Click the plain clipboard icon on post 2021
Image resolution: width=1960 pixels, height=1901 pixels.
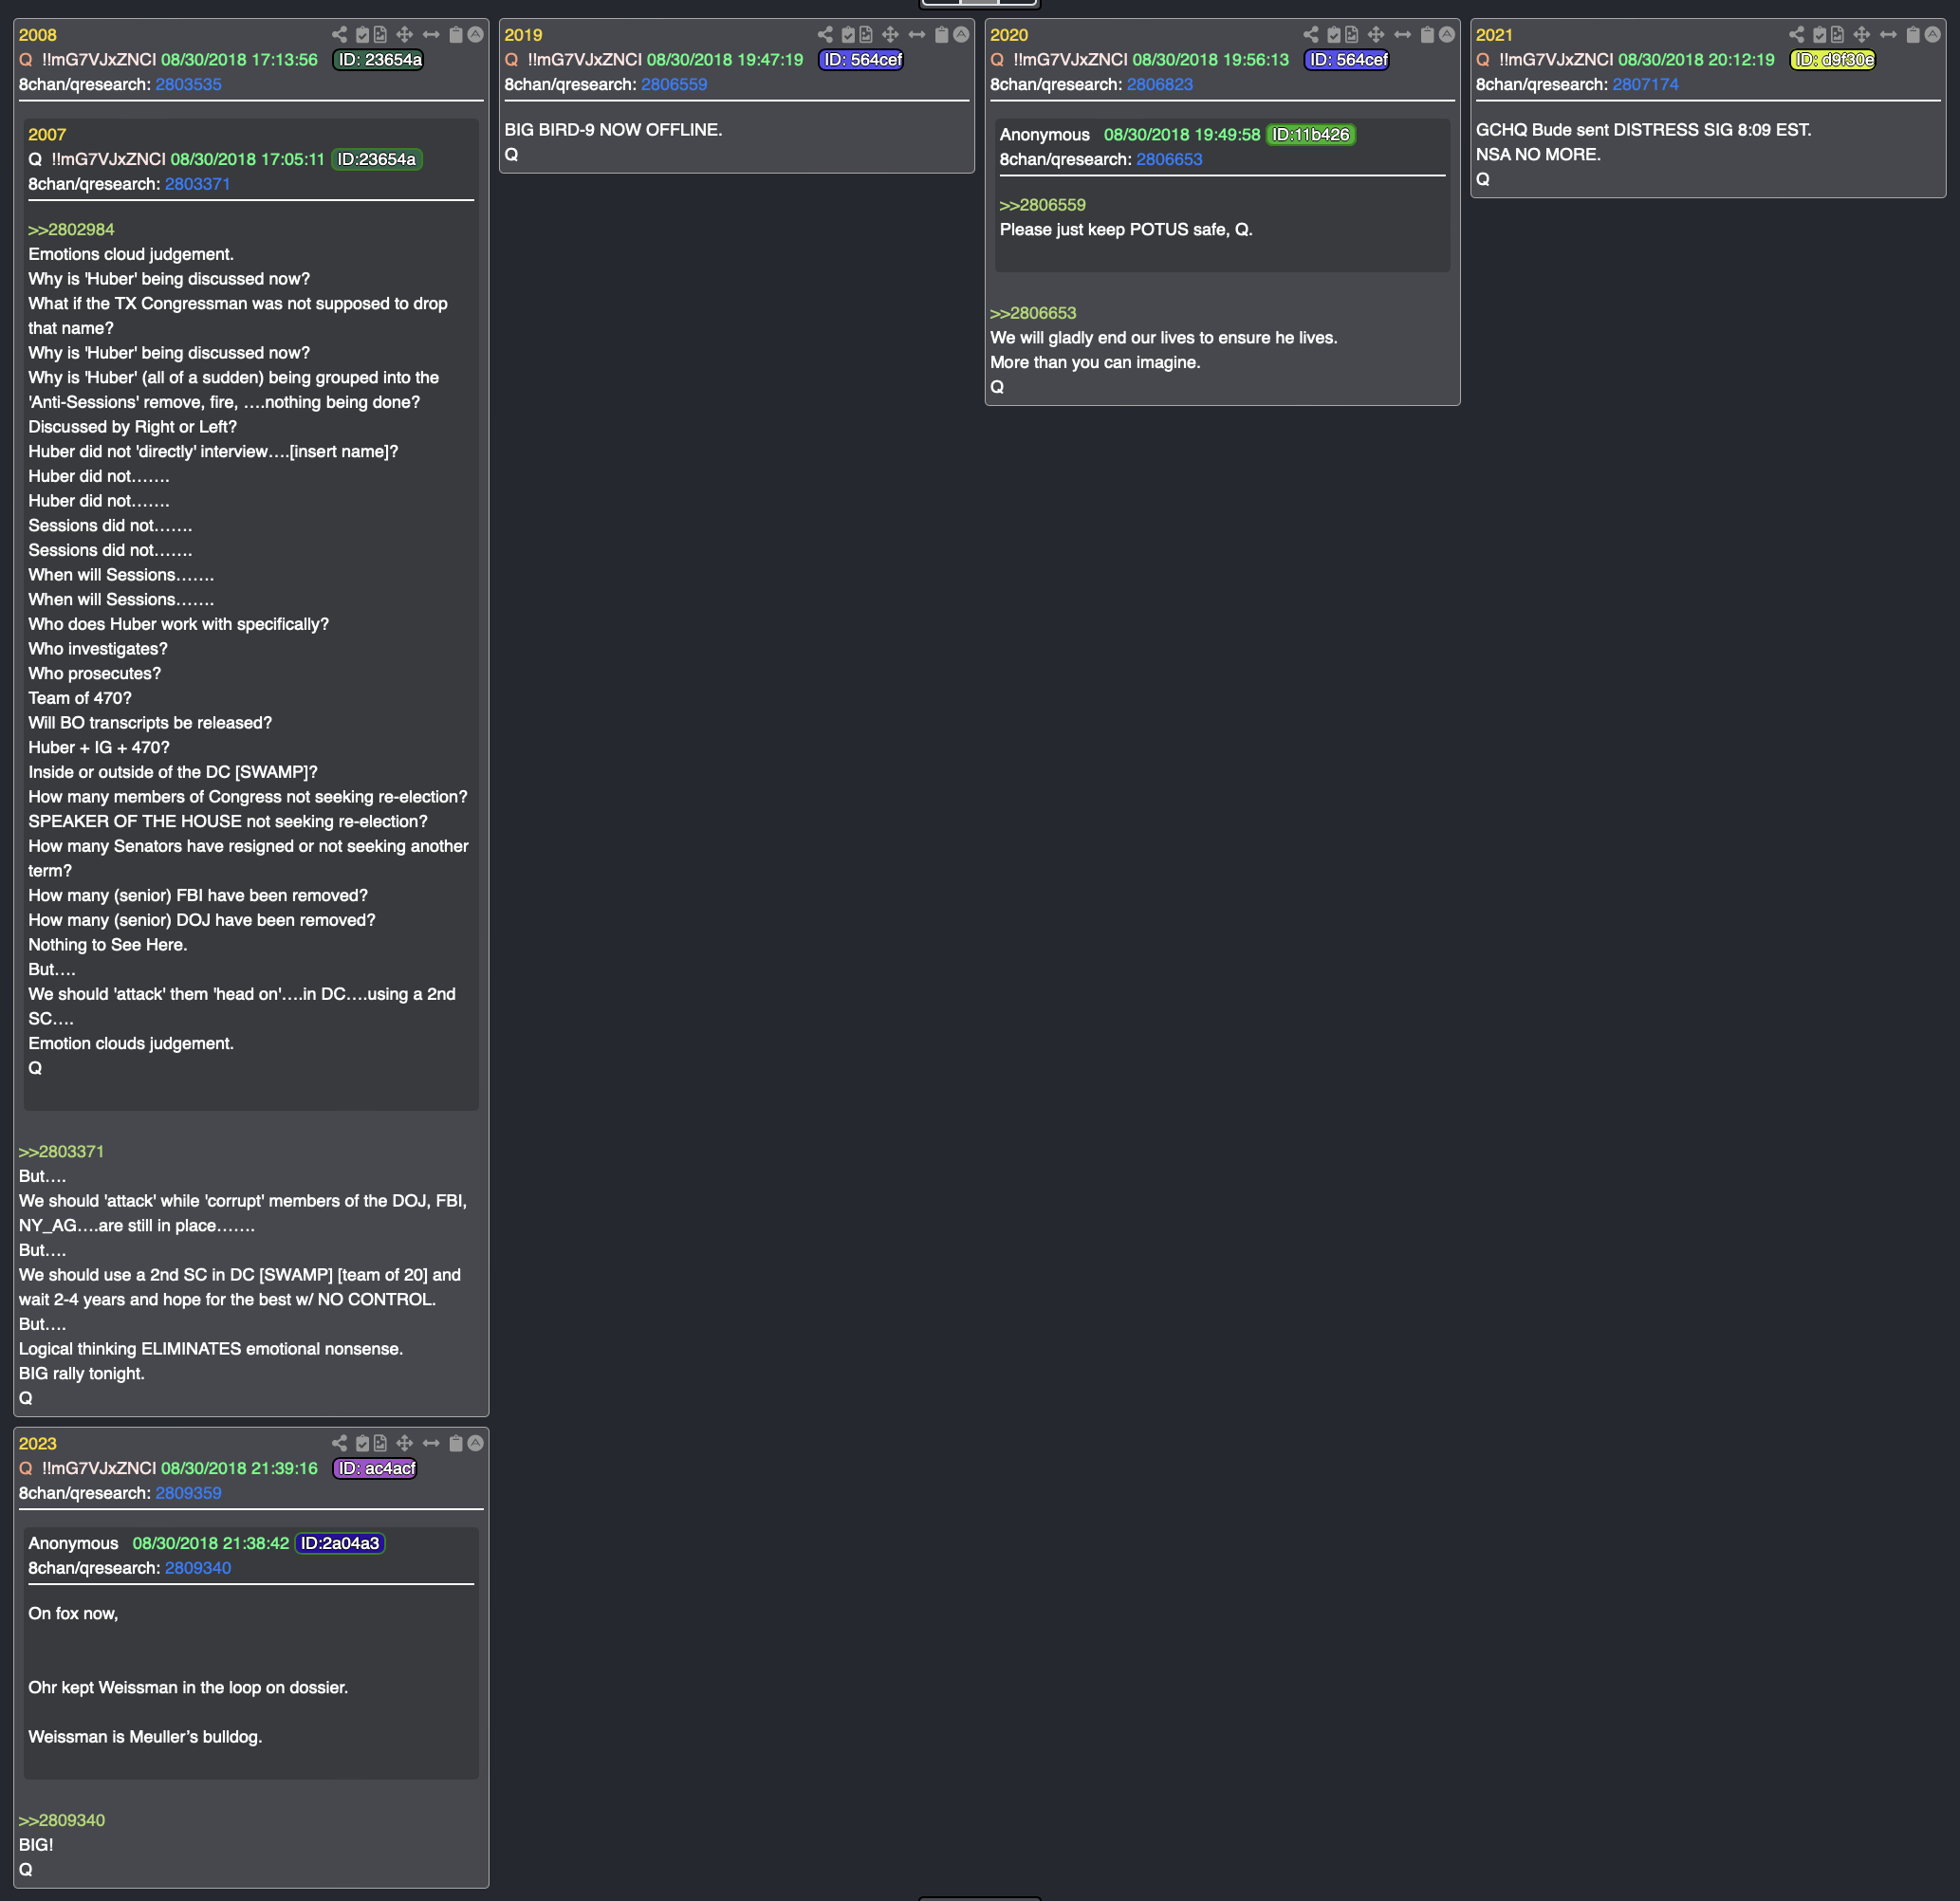[x=1914, y=35]
